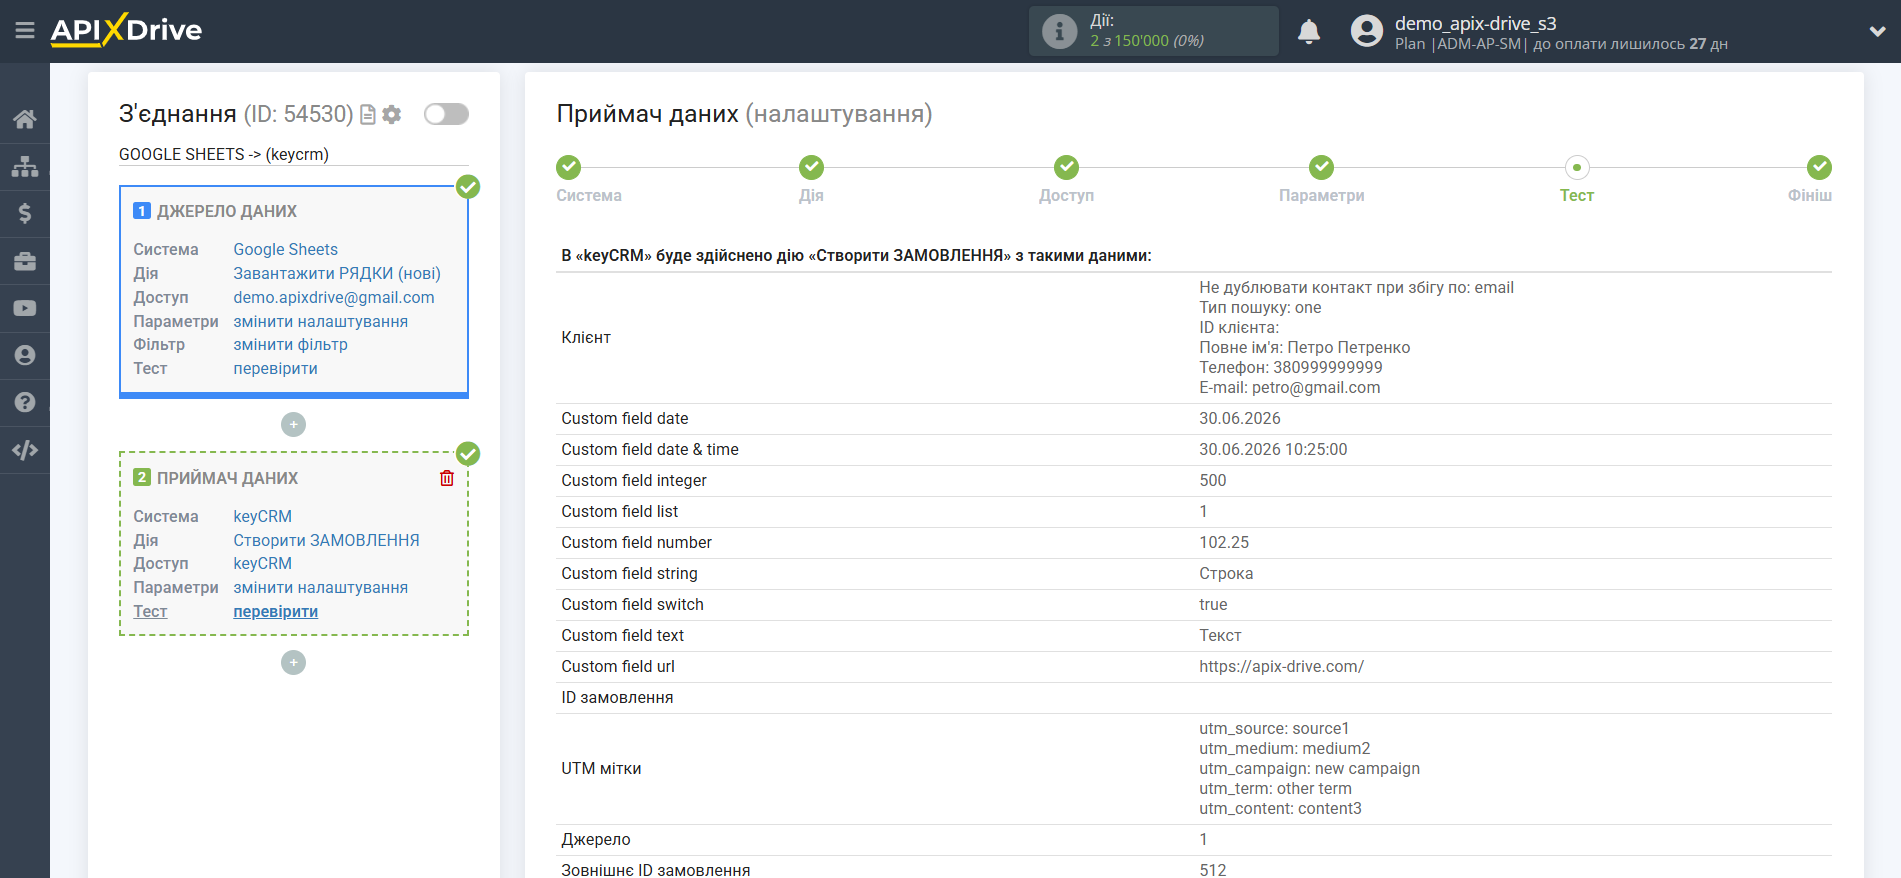Click the actions info icon

coord(1059,31)
